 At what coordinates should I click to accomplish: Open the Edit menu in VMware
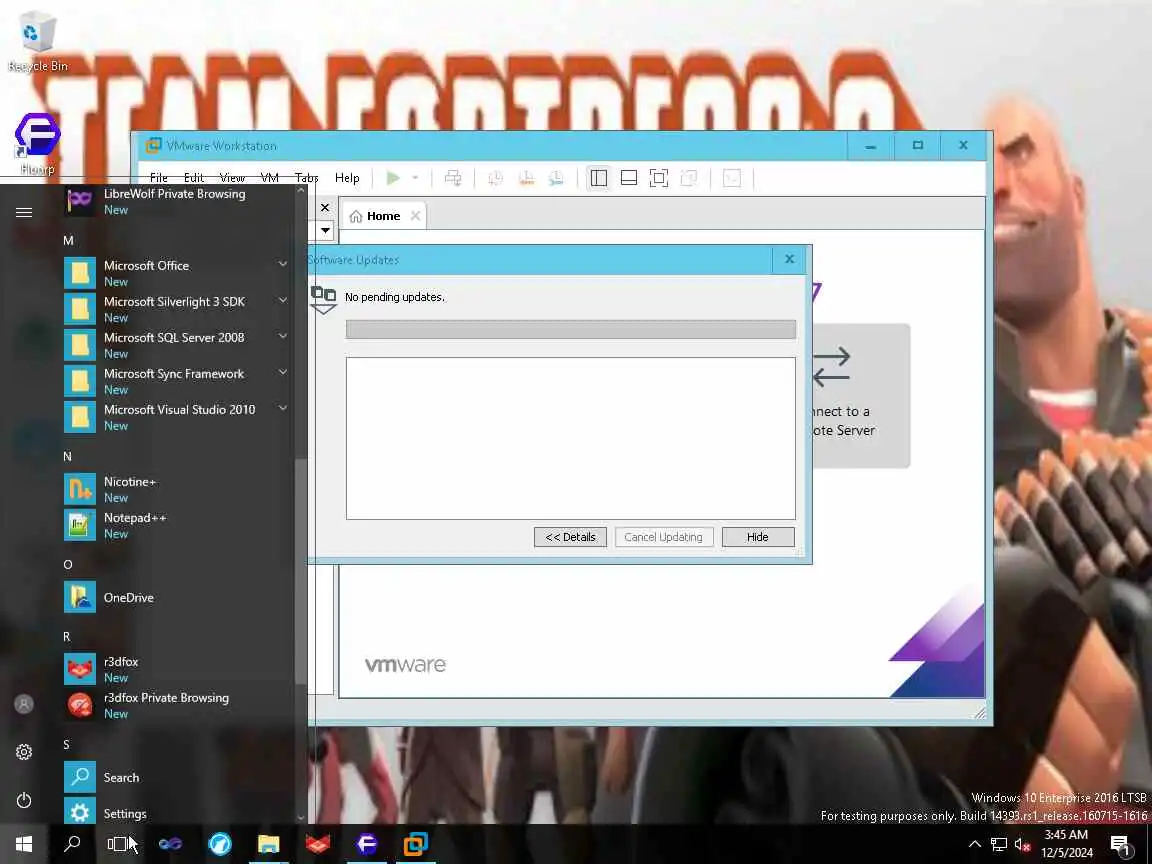pyautogui.click(x=194, y=178)
